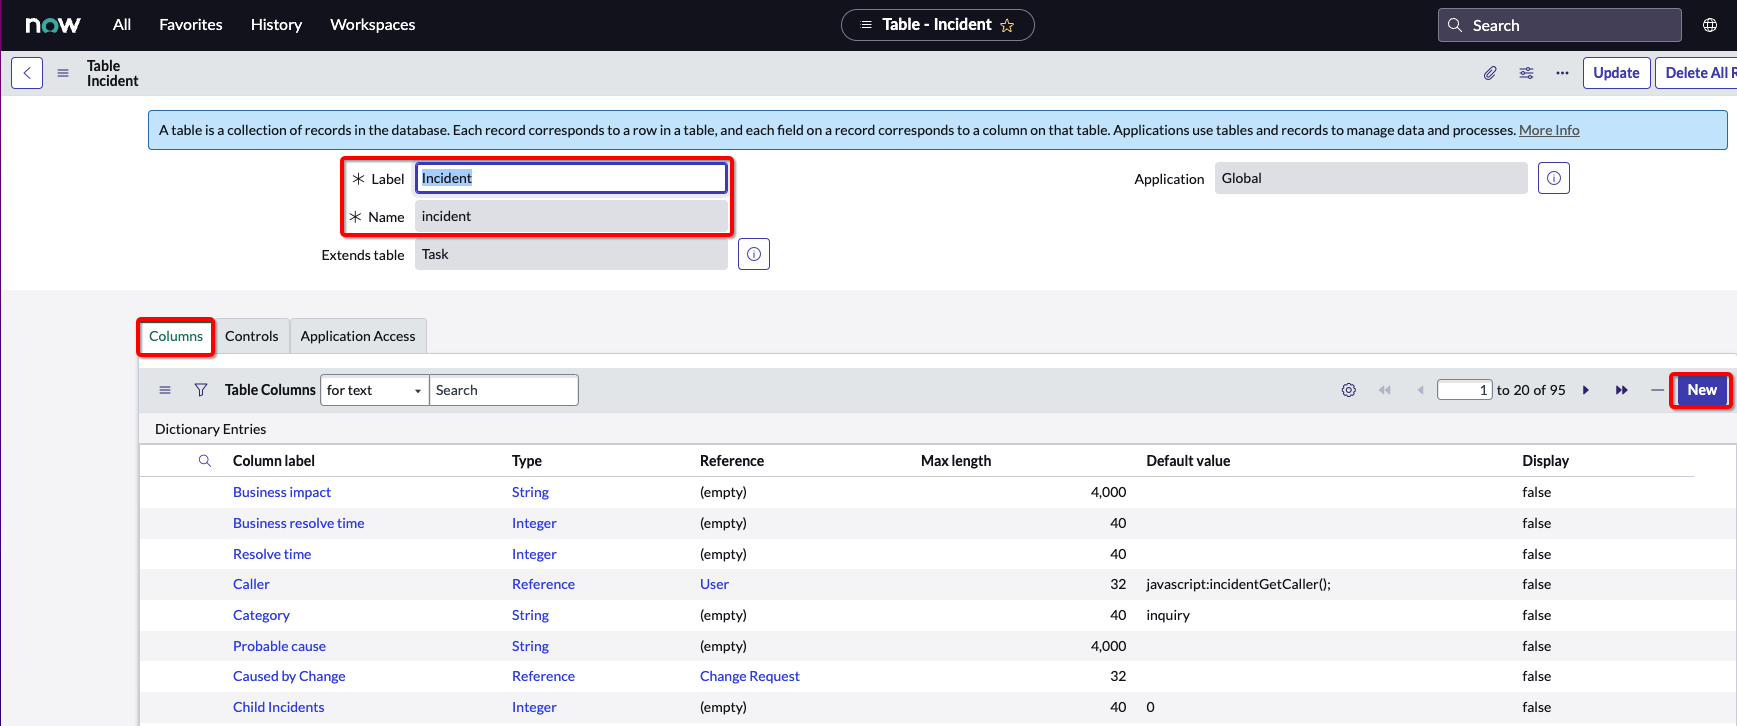Open the Caller column entry

click(251, 584)
